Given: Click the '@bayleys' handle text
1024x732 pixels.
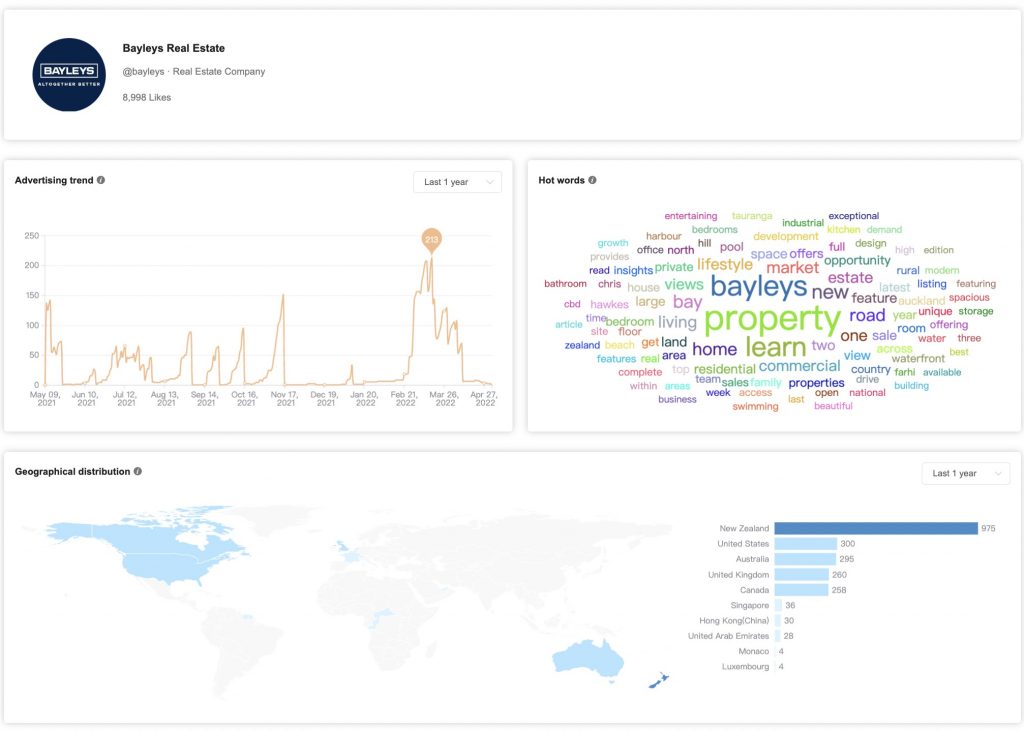Looking at the screenshot, I should (x=144, y=72).
